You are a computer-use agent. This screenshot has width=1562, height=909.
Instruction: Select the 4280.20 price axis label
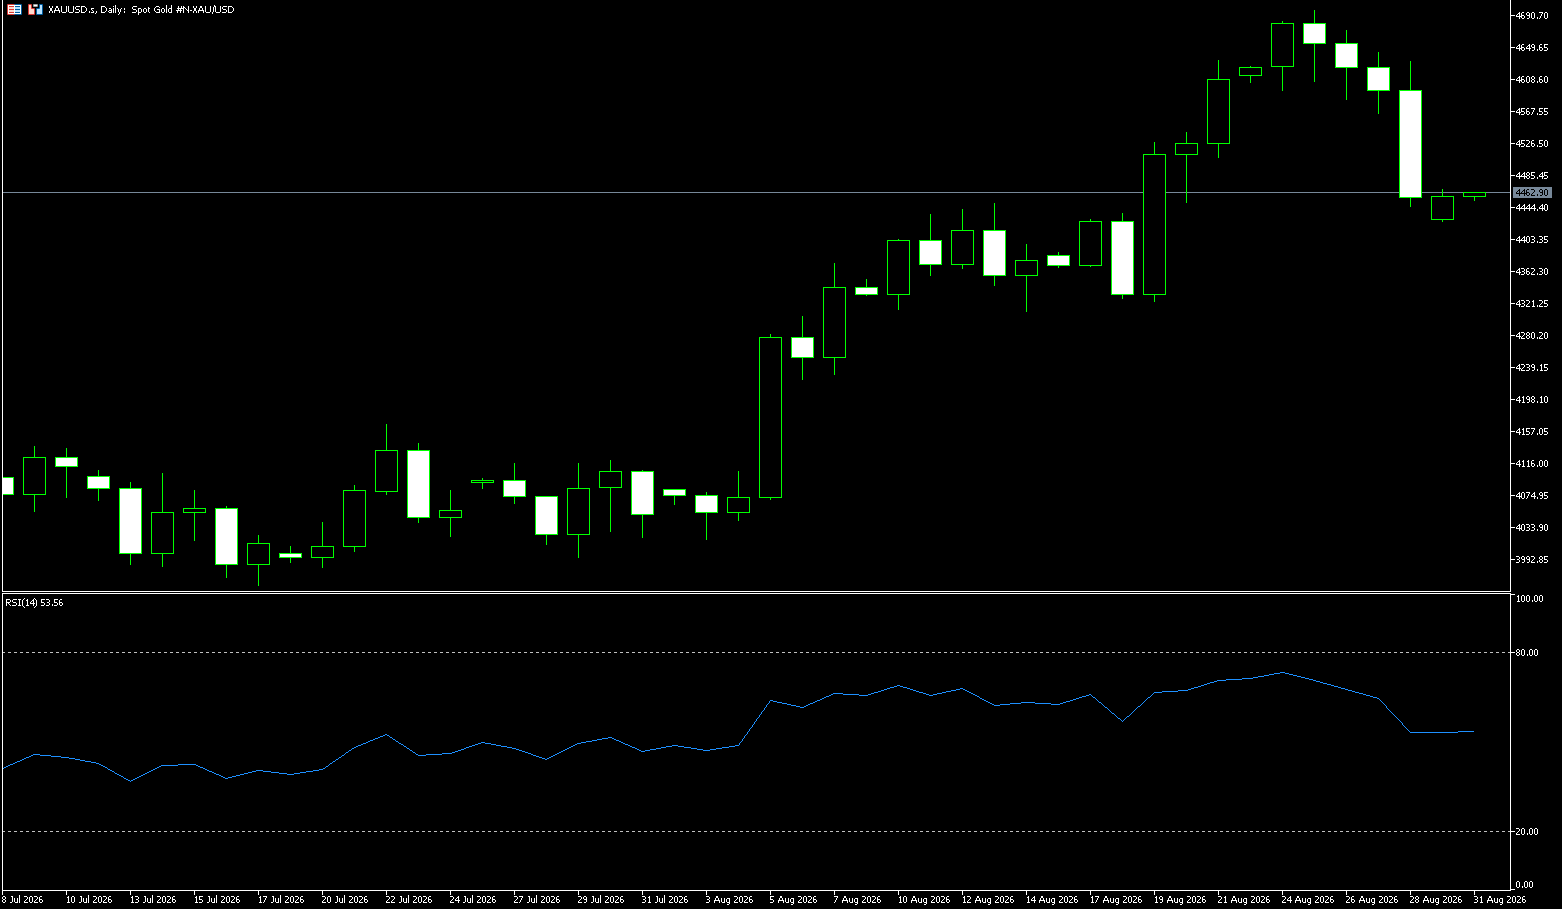click(x=1532, y=336)
